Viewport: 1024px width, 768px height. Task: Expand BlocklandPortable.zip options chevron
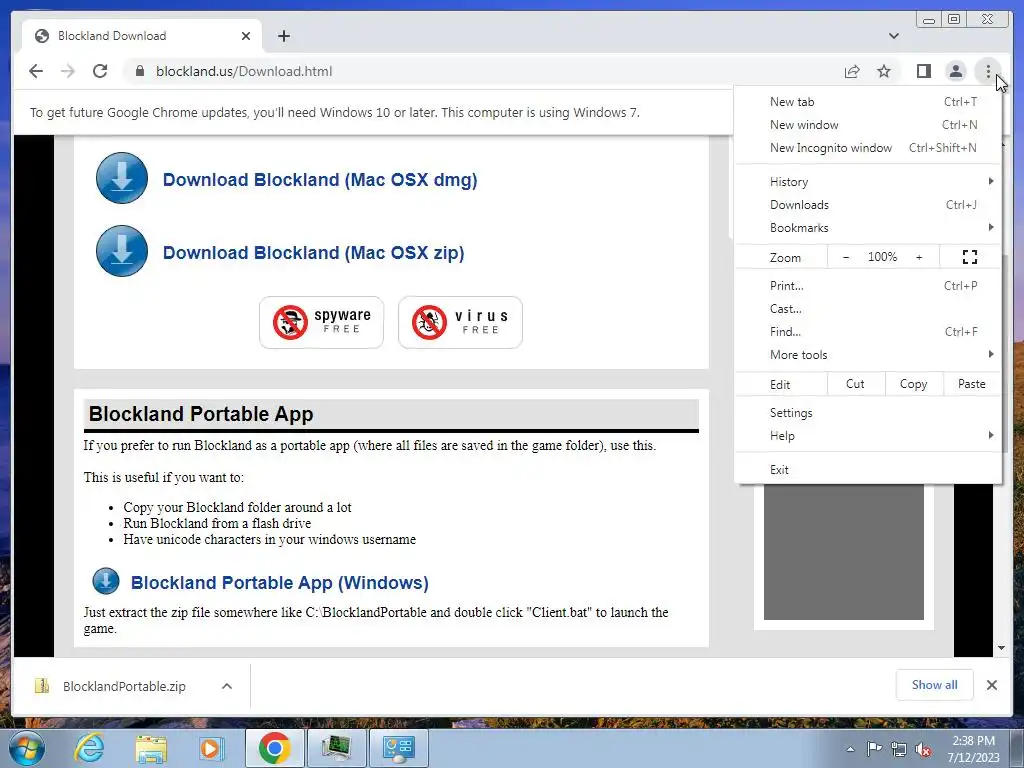point(227,686)
